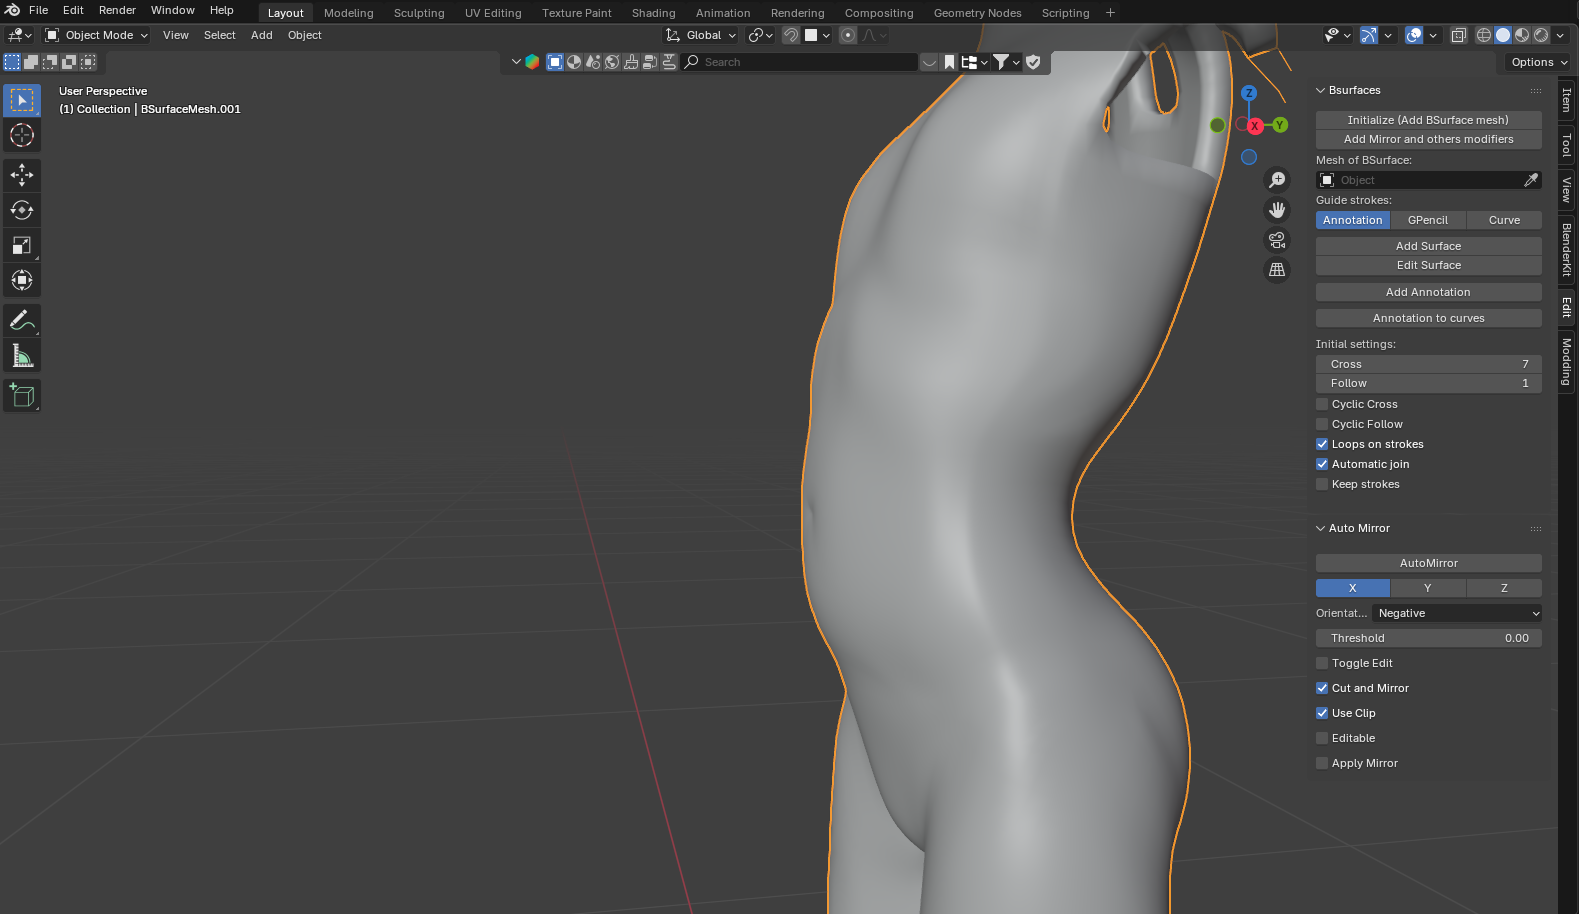Activate the Transform tool
Image resolution: width=1579 pixels, height=914 pixels.
click(22, 280)
